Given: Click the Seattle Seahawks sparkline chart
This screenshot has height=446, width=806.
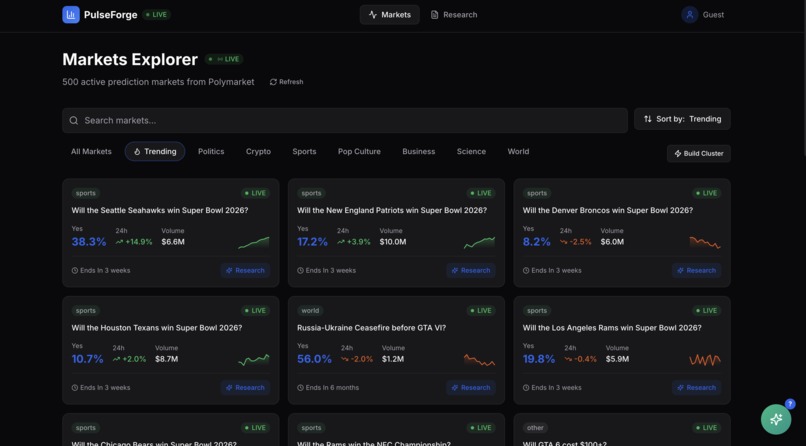Looking at the screenshot, I should coord(253,243).
